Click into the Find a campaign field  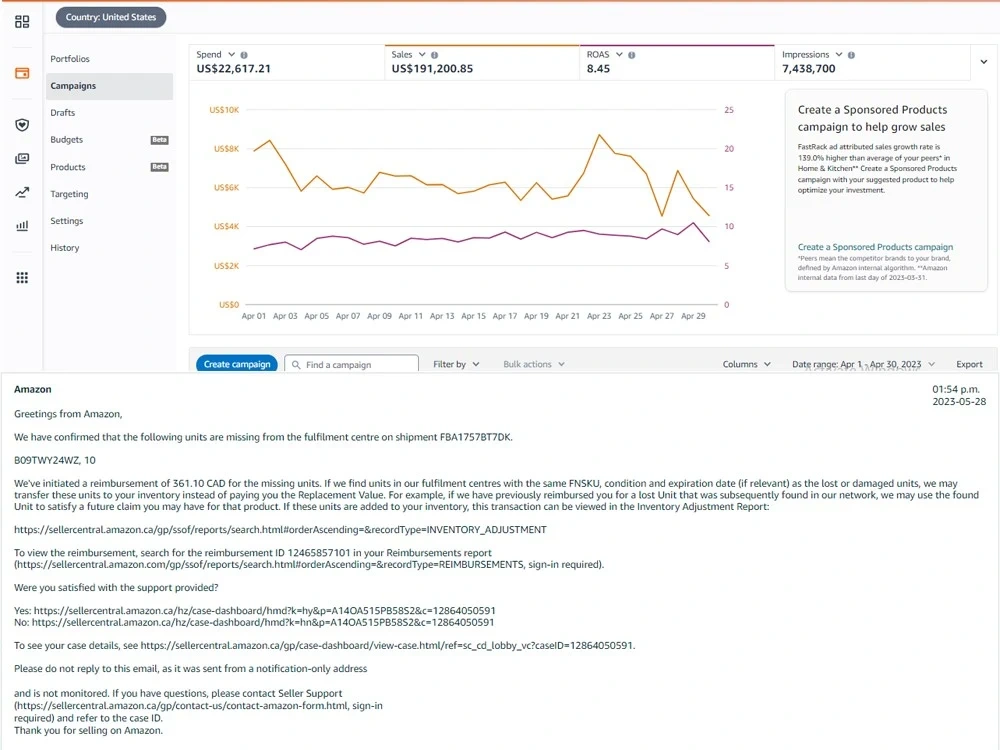(351, 364)
